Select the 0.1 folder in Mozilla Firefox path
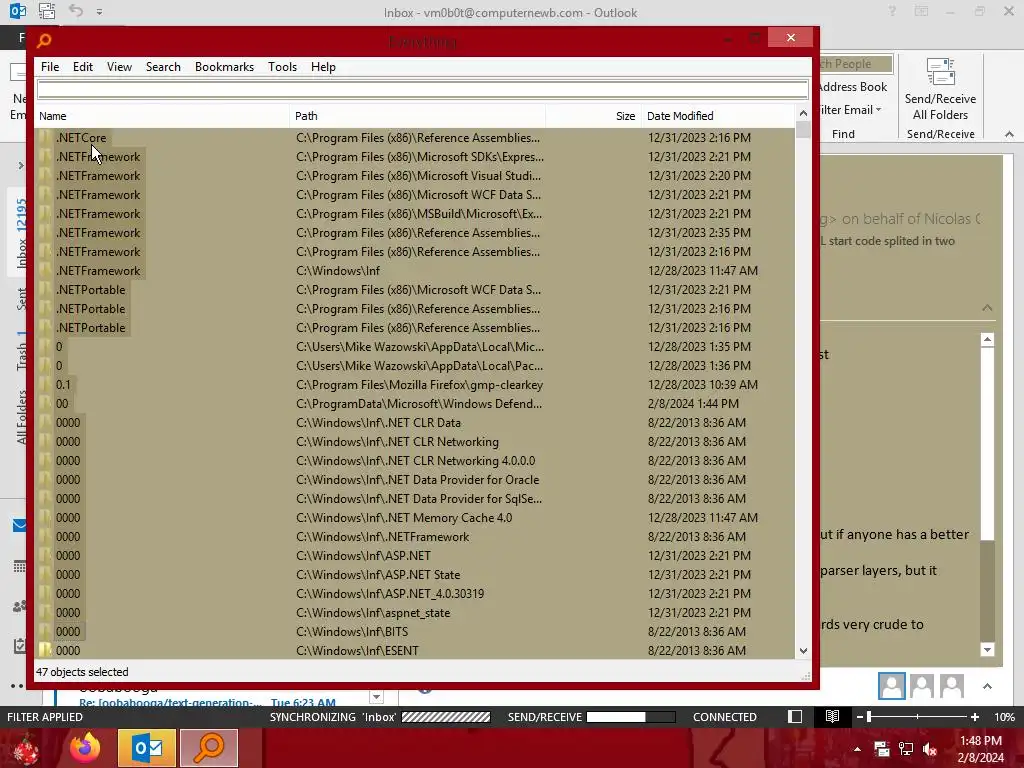 tap(415, 385)
